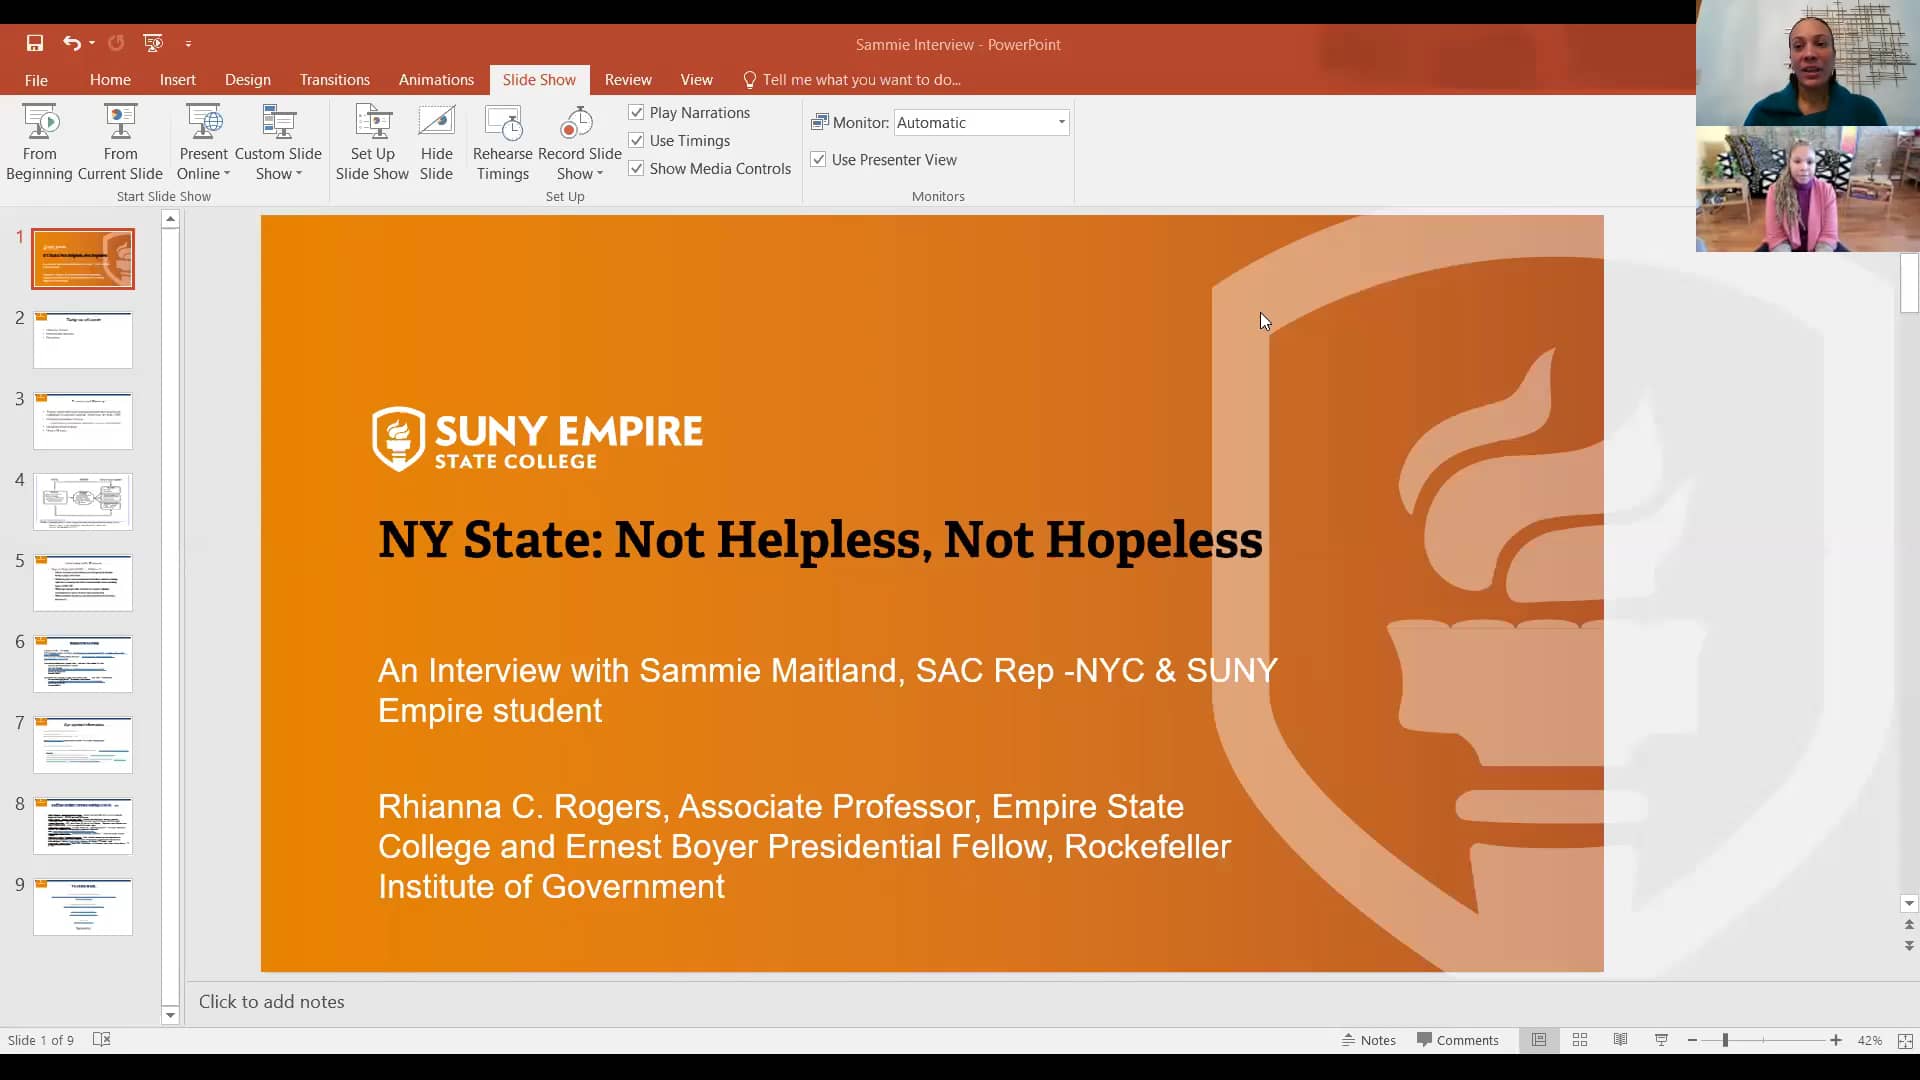1920x1080 pixels.
Task: Click the spell check status bar icon
Action: [101, 1040]
